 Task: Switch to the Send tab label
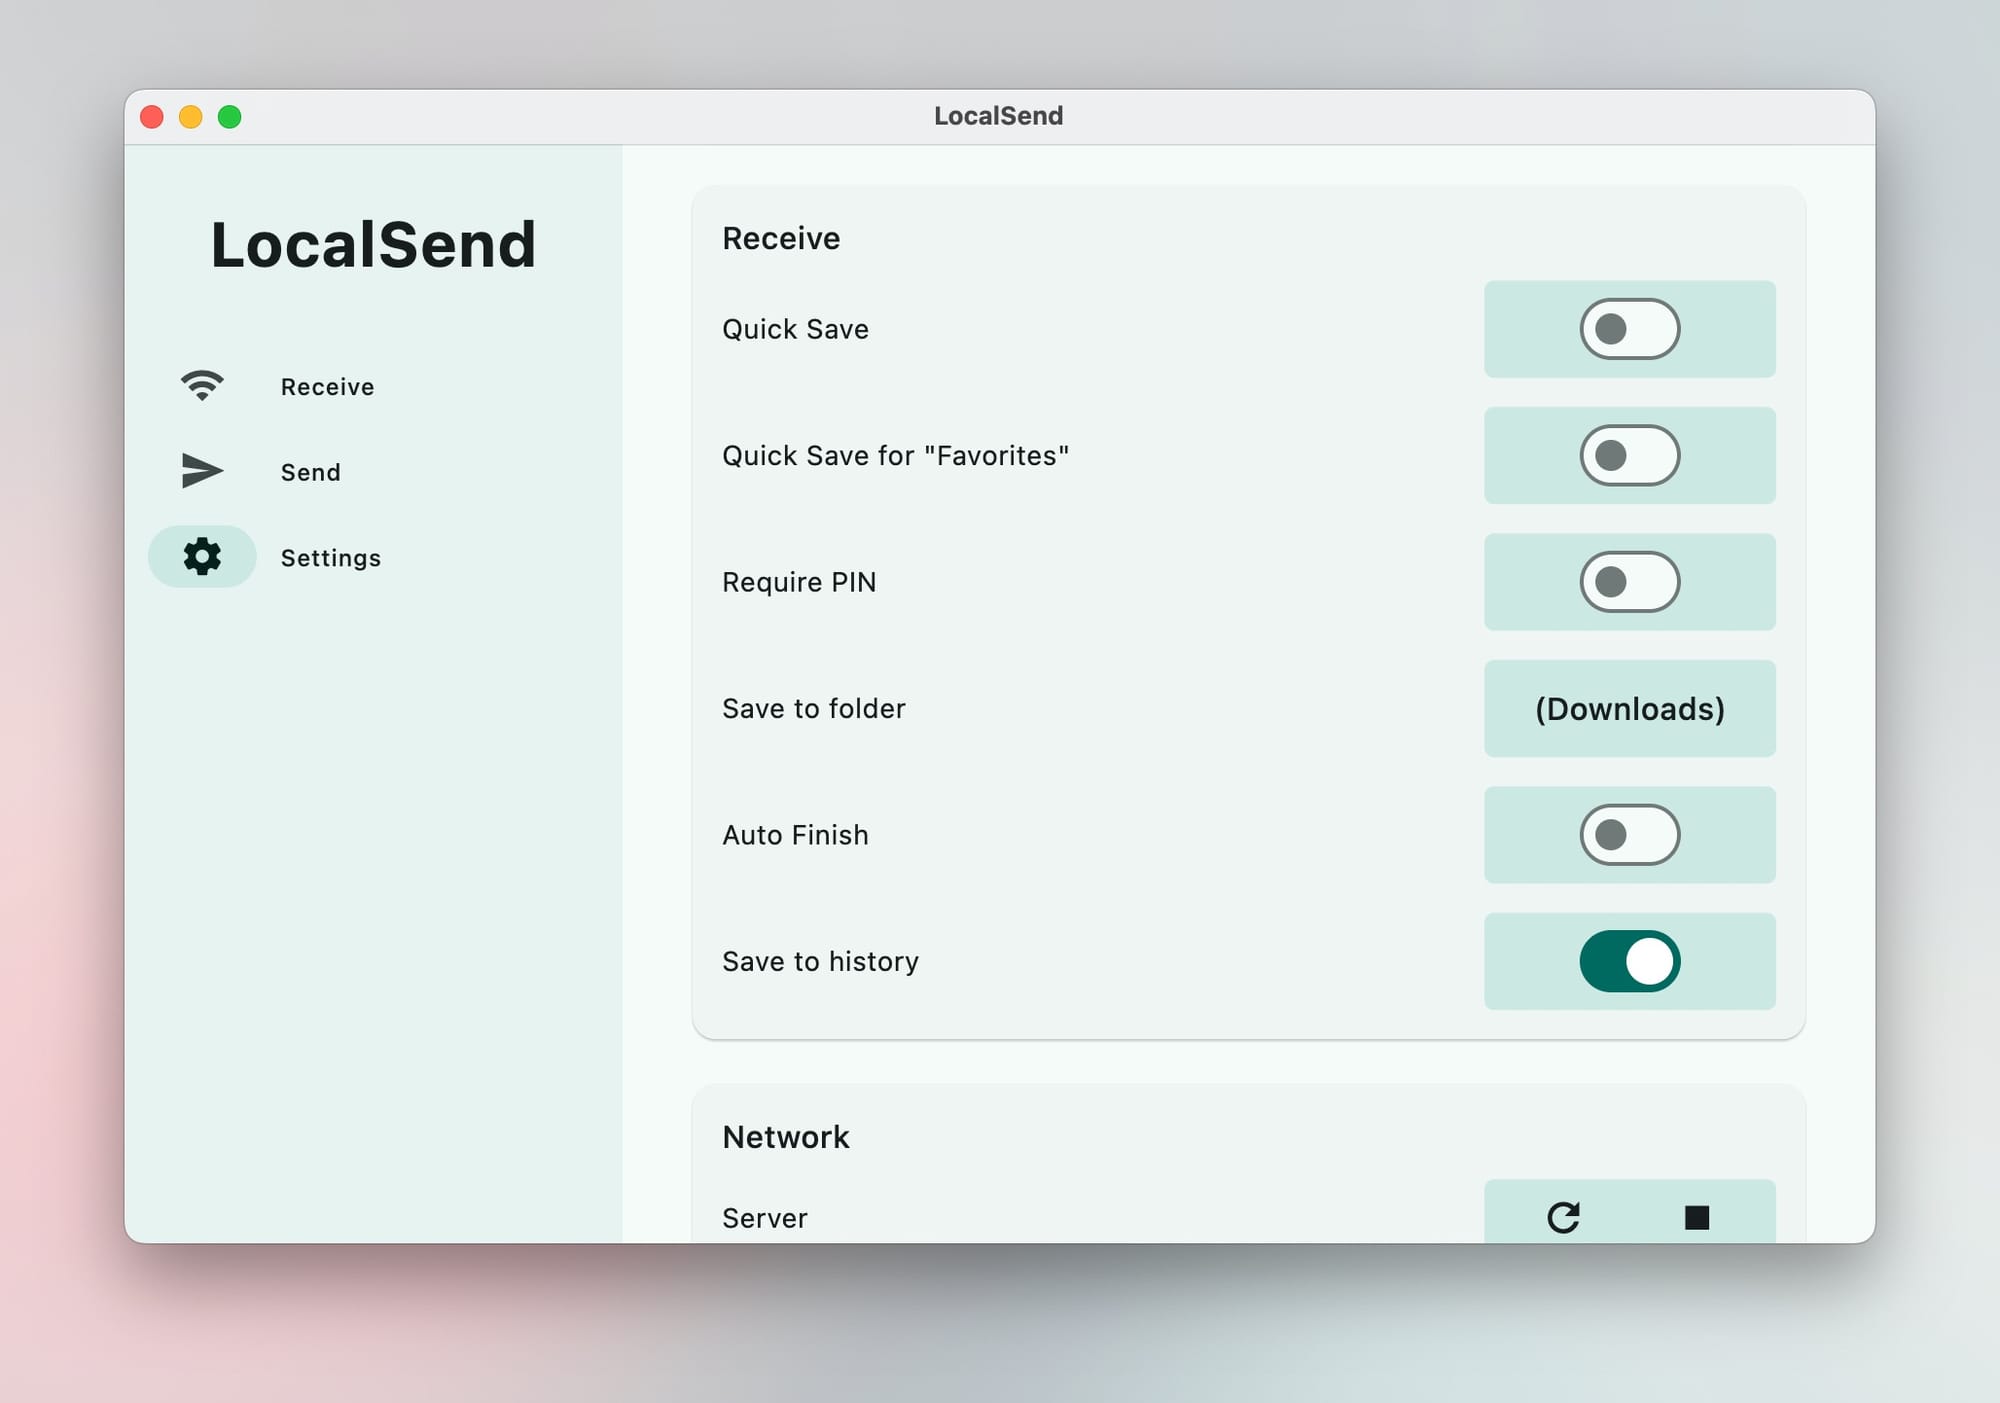click(x=310, y=472)
